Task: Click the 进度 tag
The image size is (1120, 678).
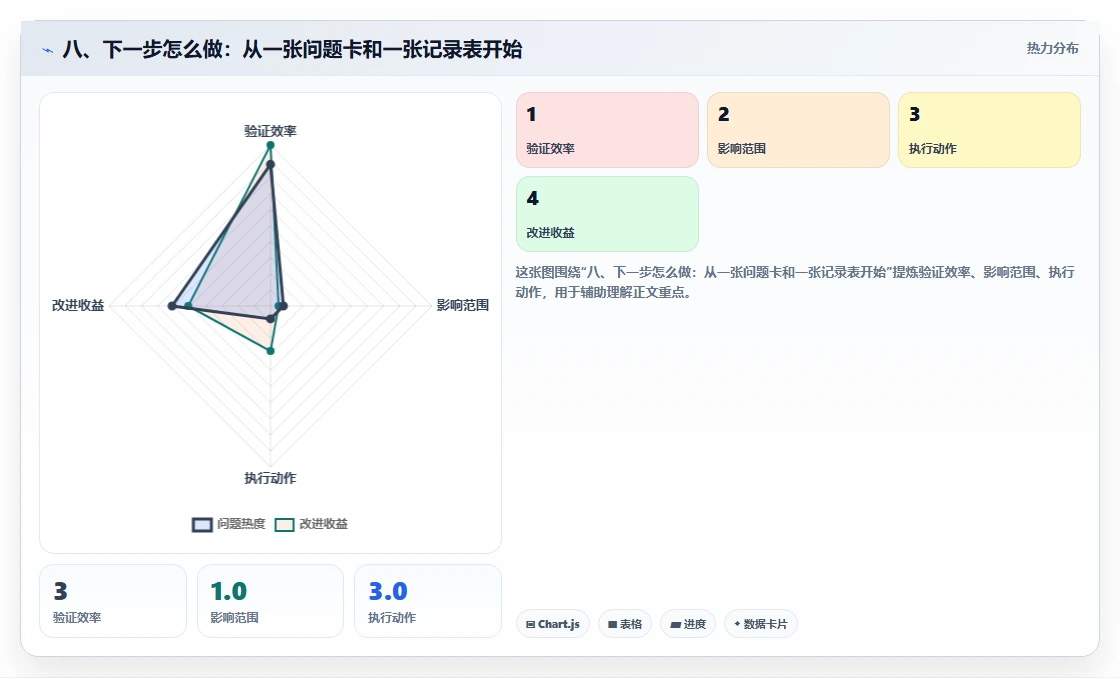Action: 687,624
